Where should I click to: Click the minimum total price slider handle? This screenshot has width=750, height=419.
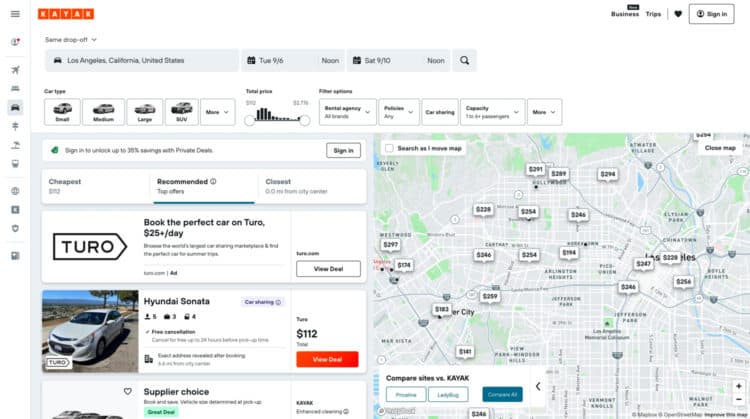click(x=249, y=121)
